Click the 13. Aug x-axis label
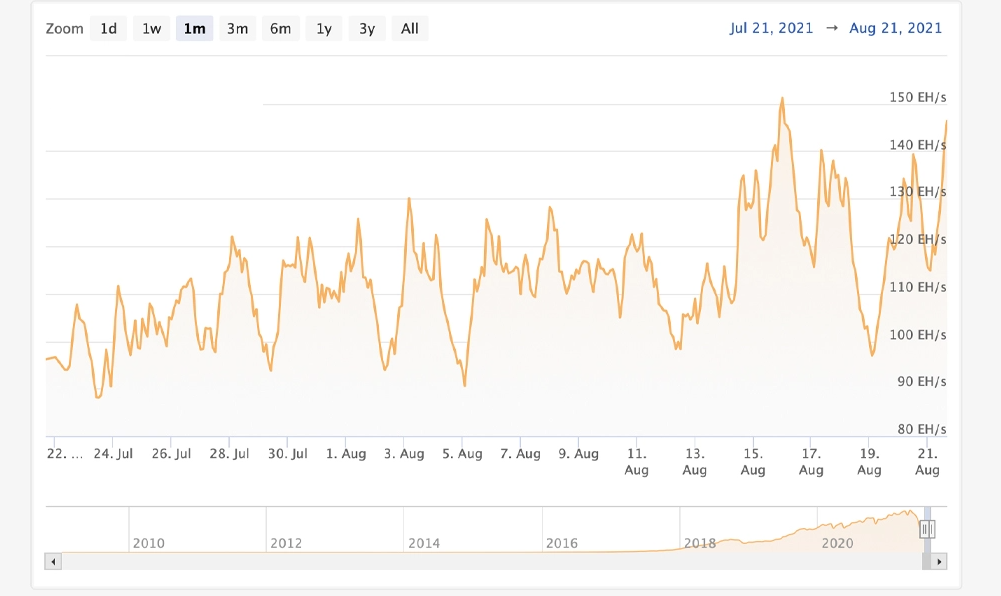Viewport: 1001px width, 596px height. [695, 462]
